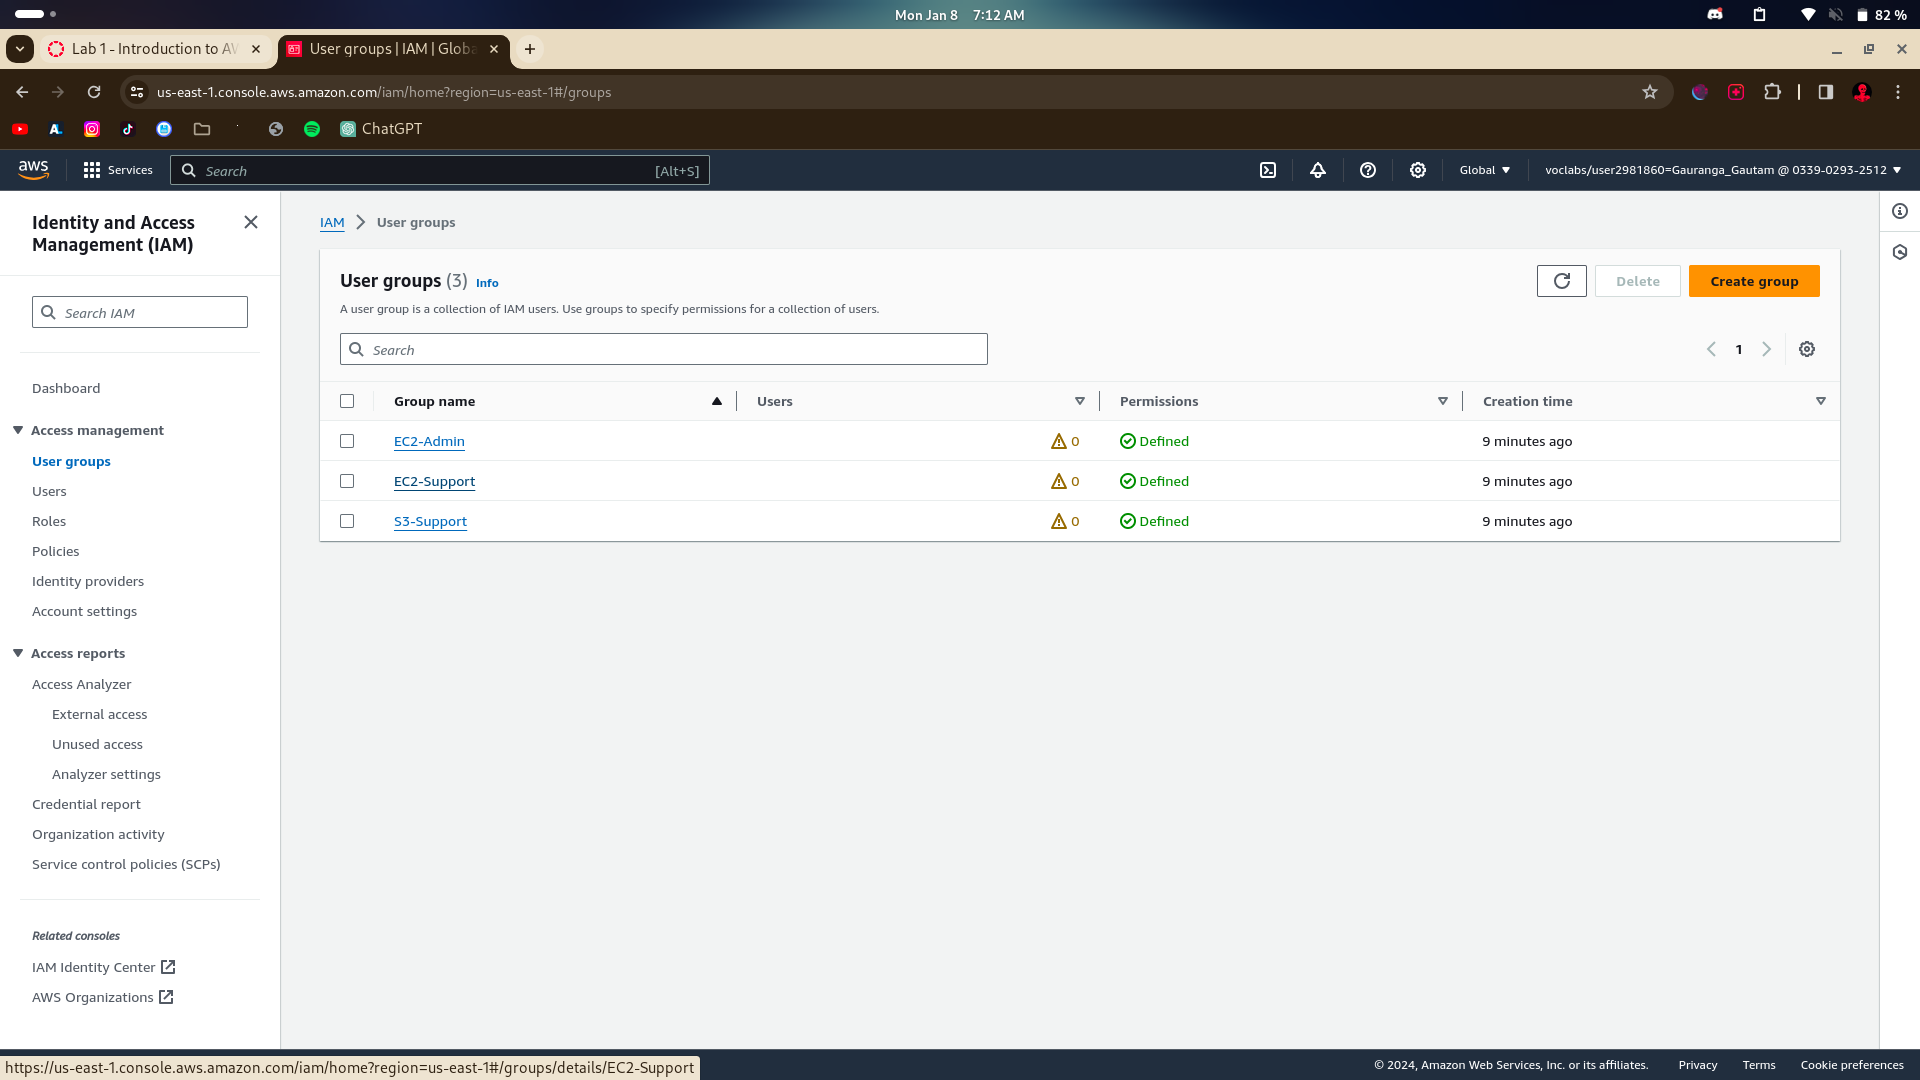Click the AWS help question mark icon

[1368, 171]
